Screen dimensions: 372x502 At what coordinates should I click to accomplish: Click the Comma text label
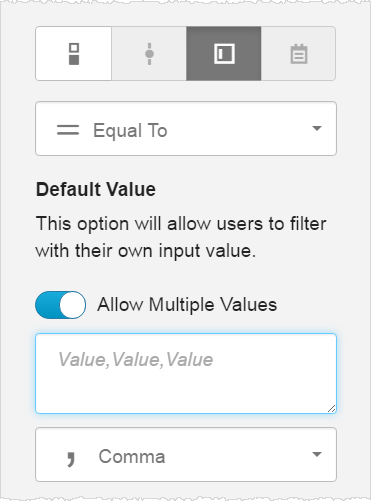132,456
